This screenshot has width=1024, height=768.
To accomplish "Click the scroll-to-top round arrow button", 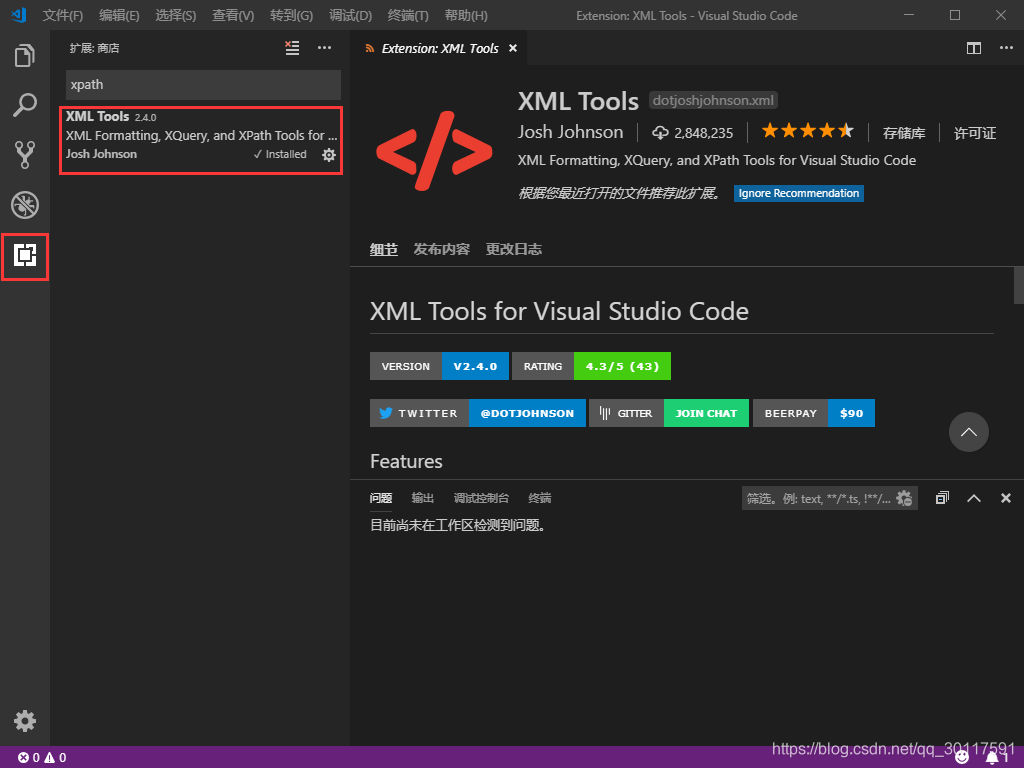I will [968, 432].
